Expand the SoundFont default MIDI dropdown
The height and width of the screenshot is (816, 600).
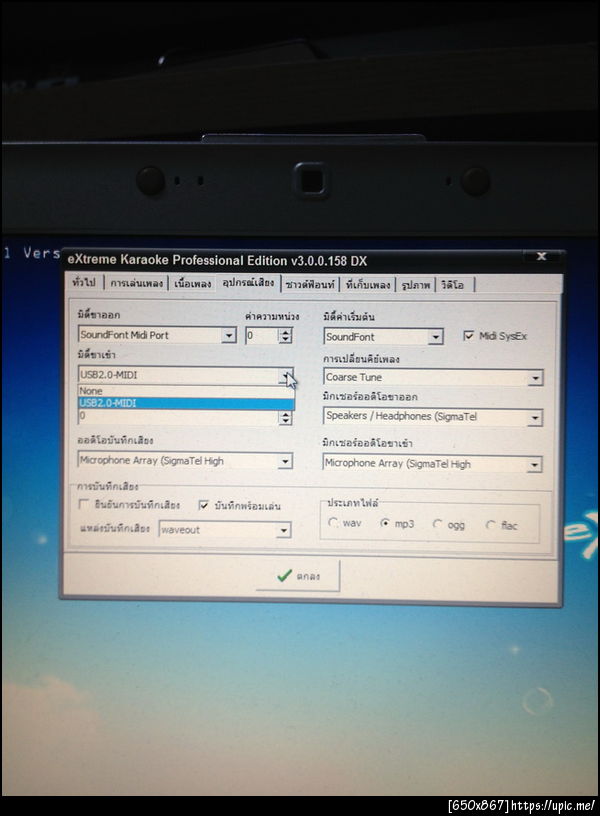pyautogui.click(x=435, y=337)
